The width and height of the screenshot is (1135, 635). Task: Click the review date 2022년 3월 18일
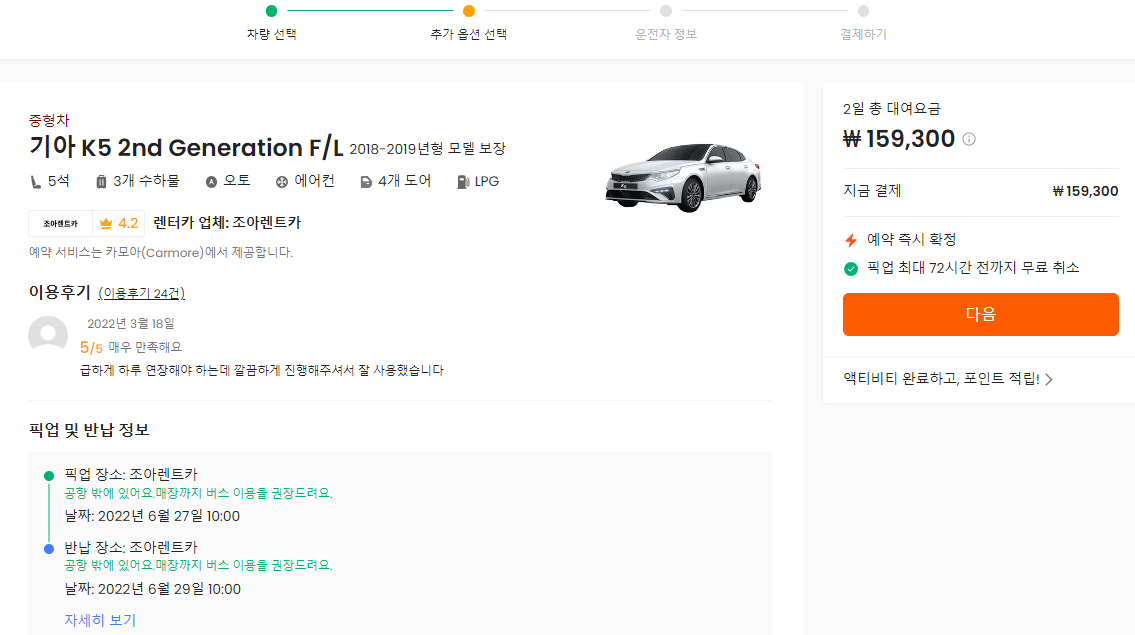pos(131,324)
